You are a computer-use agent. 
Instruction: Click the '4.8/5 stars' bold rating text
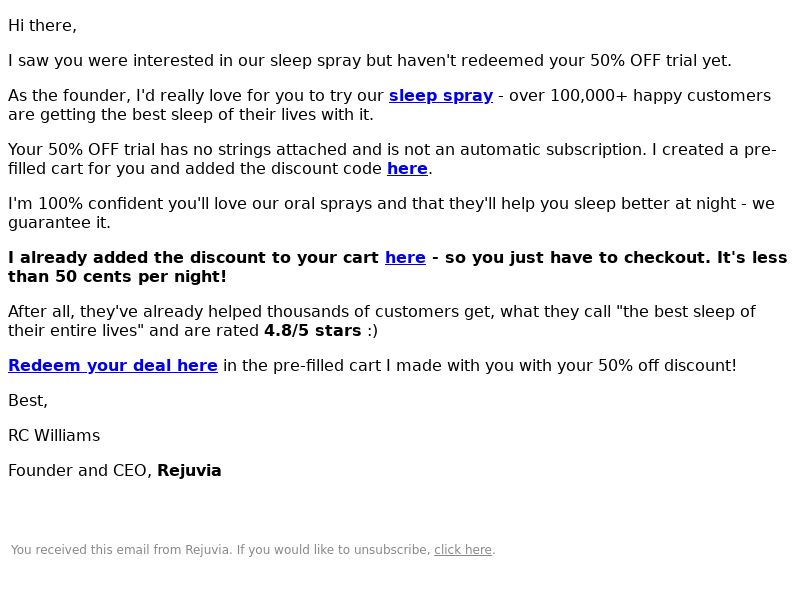click(x=313, y=331)
